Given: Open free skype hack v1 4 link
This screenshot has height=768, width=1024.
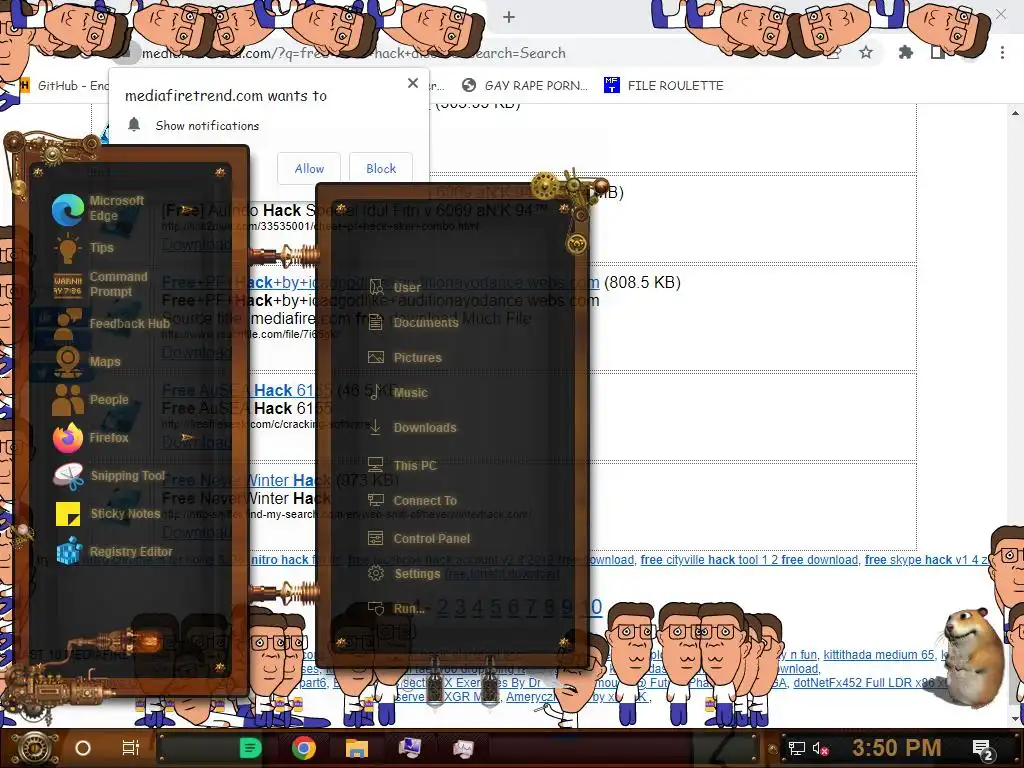Looking at the screenshot, I should tap(925, 560).
